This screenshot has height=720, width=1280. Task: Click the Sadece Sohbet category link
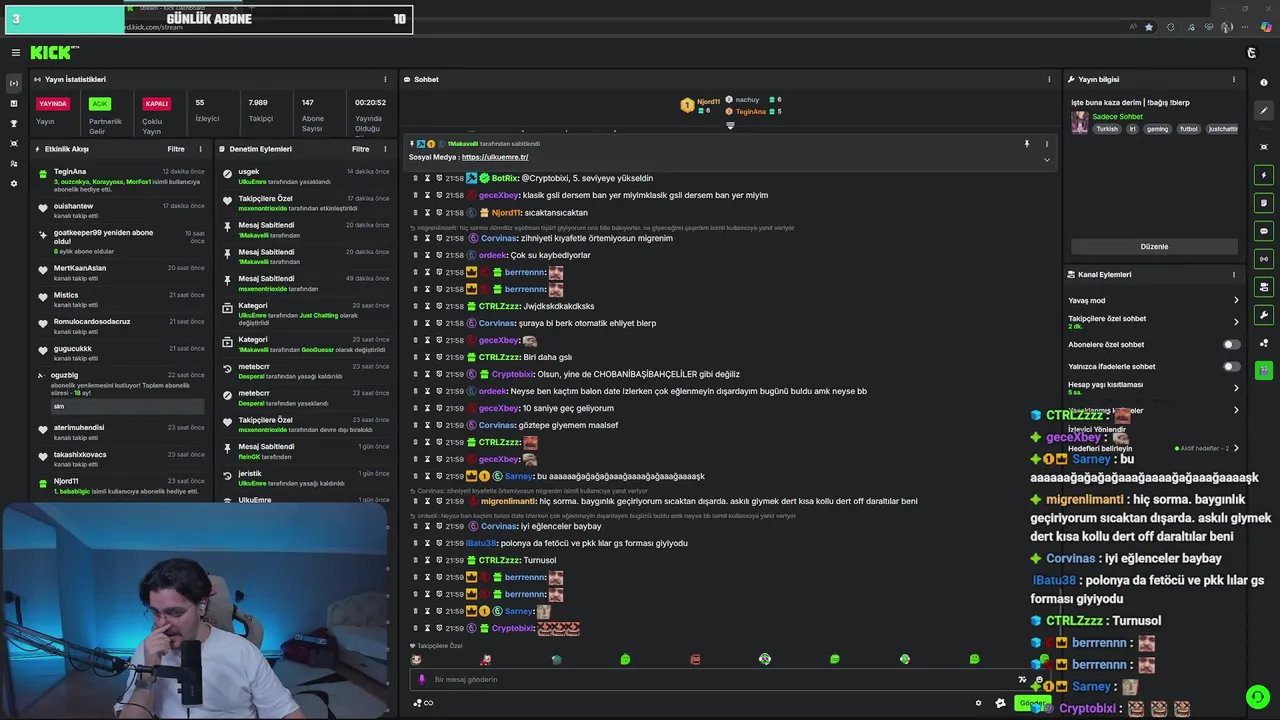(x=1117, y=116)
